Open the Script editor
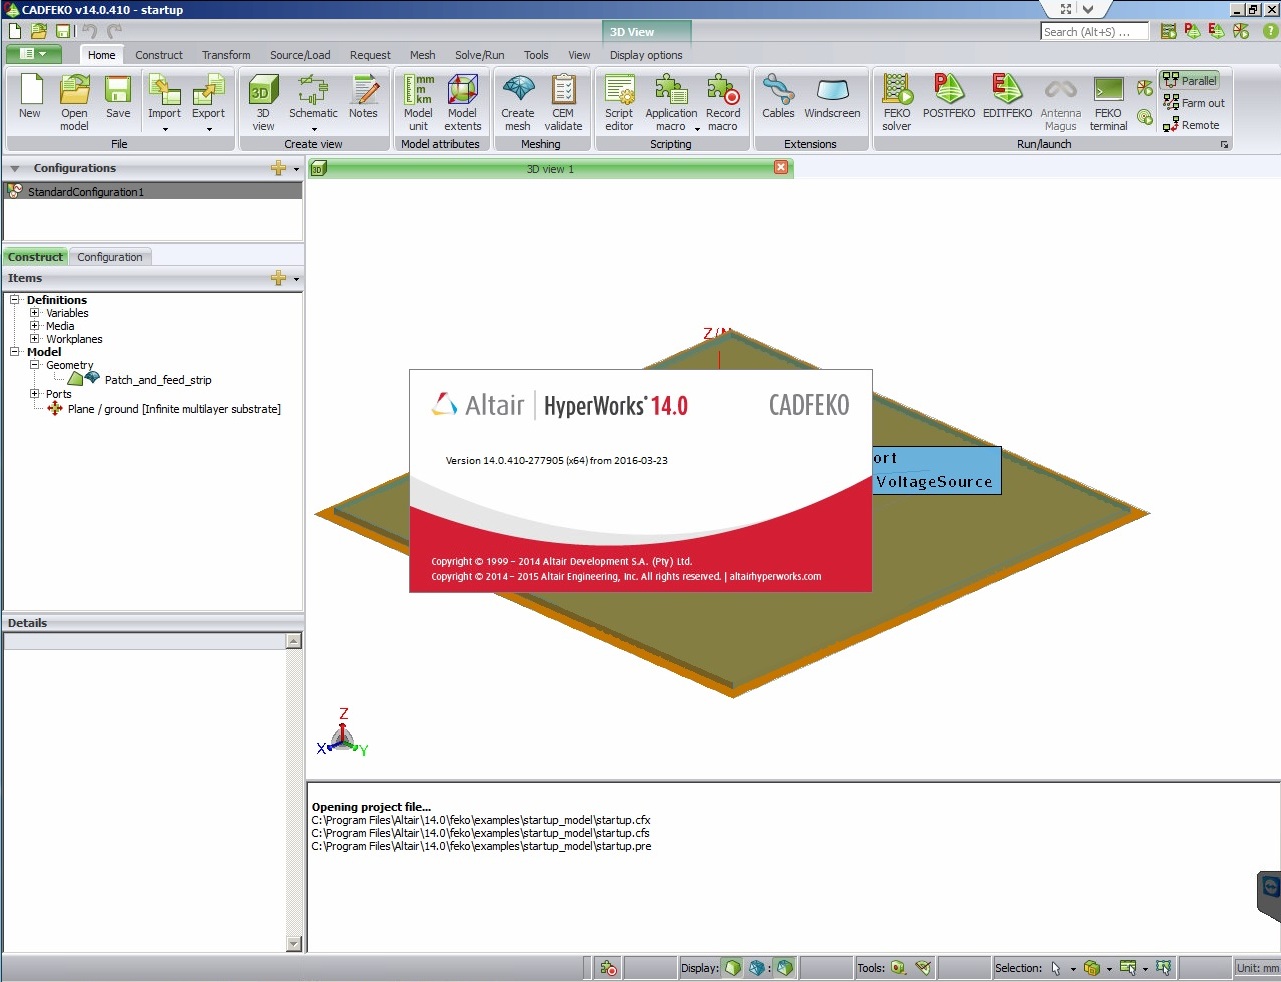 coord(619,102)
